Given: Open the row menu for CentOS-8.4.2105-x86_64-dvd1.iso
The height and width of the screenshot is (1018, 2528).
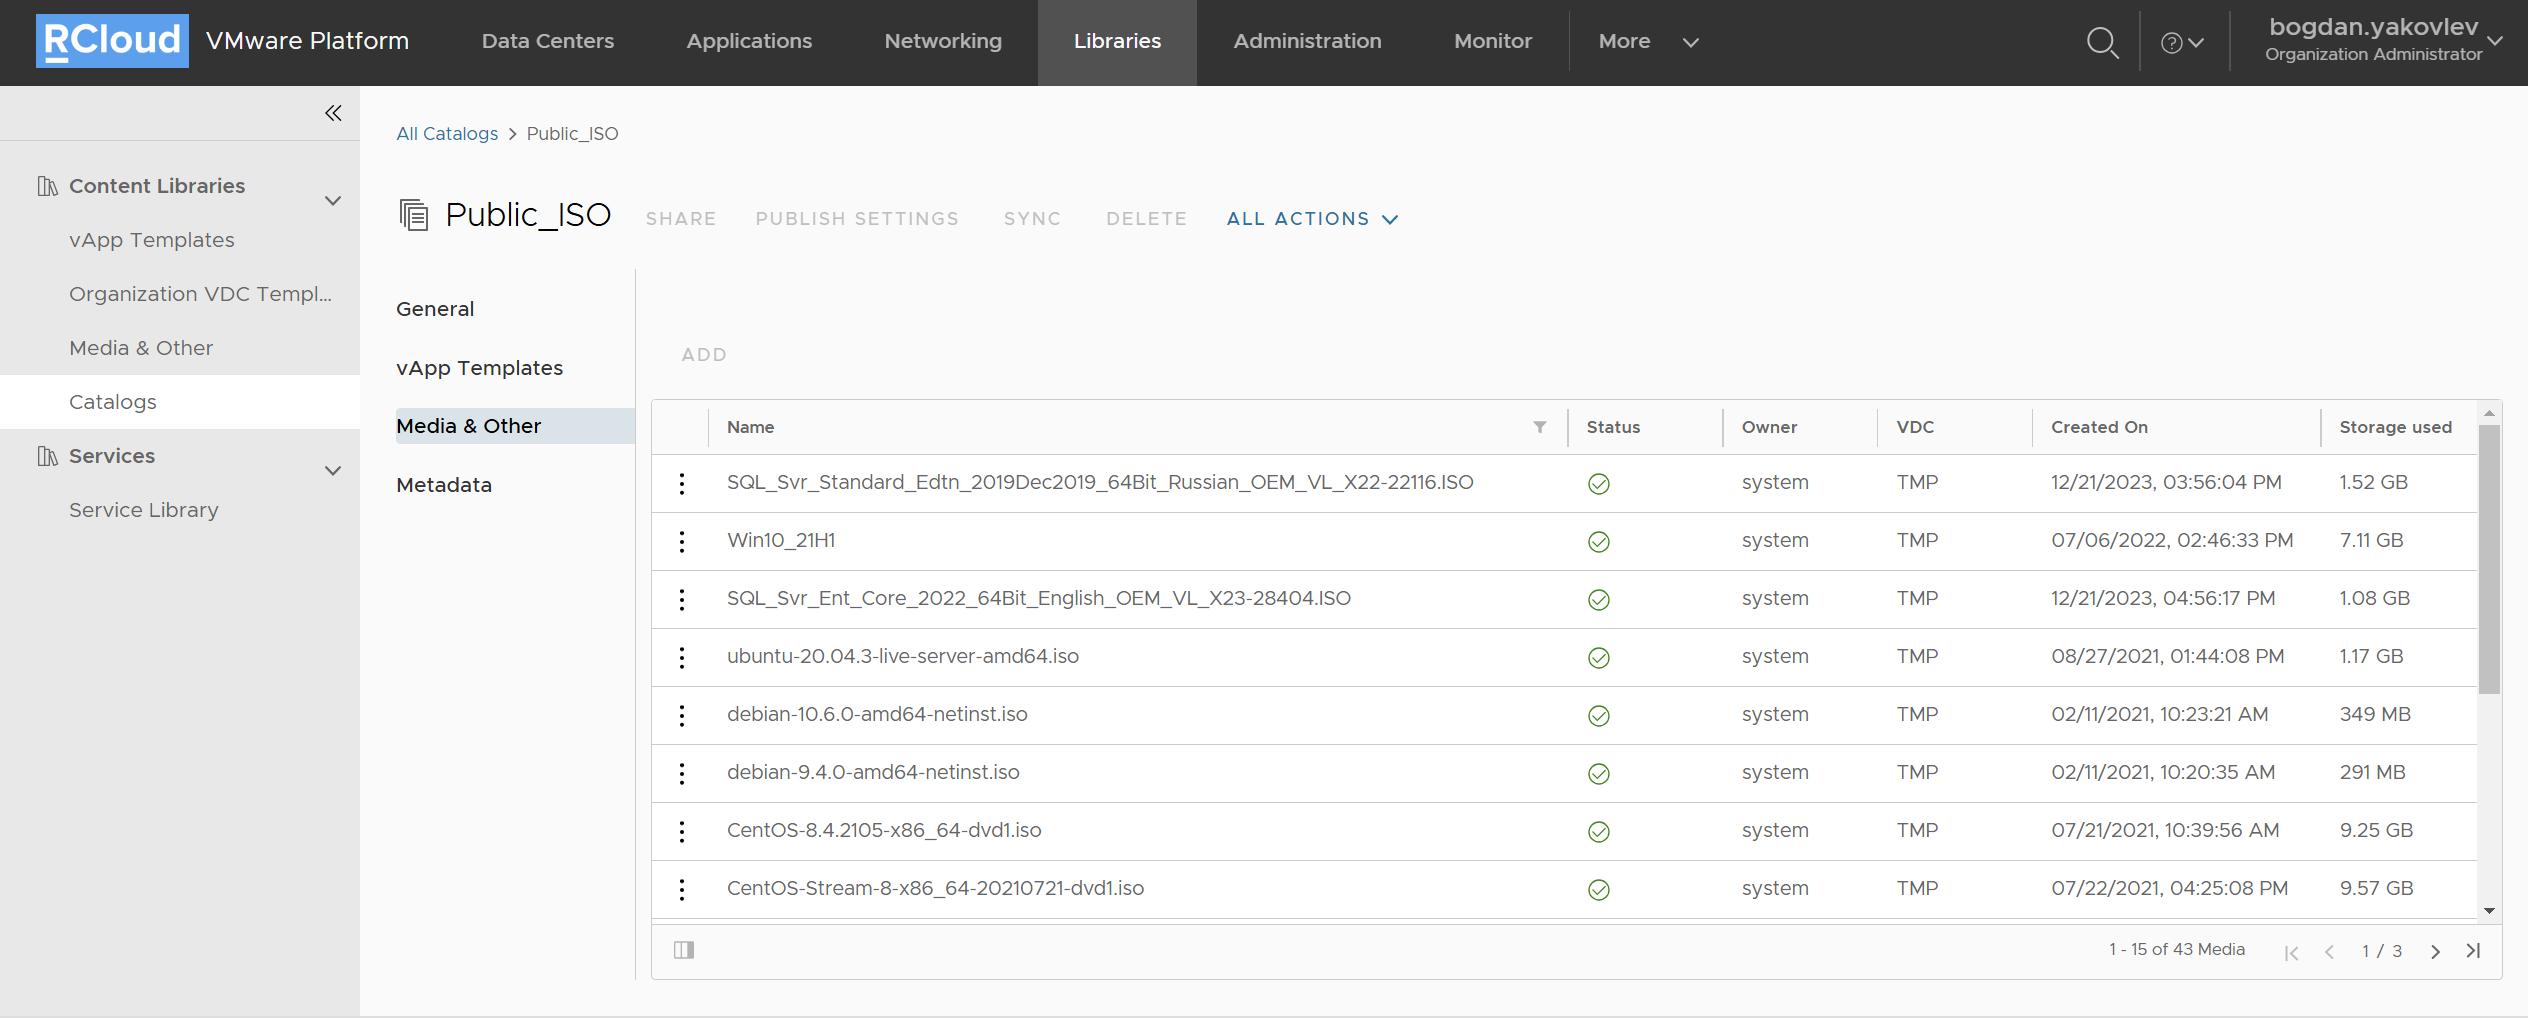Looking at the screenshot, I should [x=682, y=832].
